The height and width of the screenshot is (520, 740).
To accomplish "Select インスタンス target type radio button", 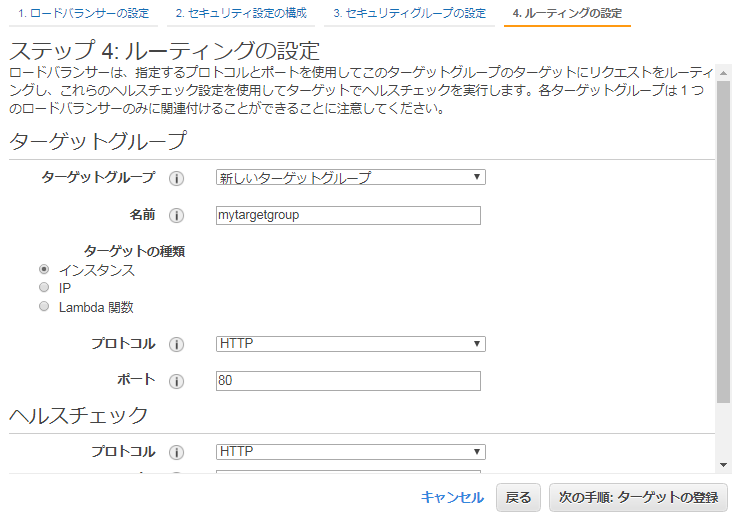I will tap(44, 270).
